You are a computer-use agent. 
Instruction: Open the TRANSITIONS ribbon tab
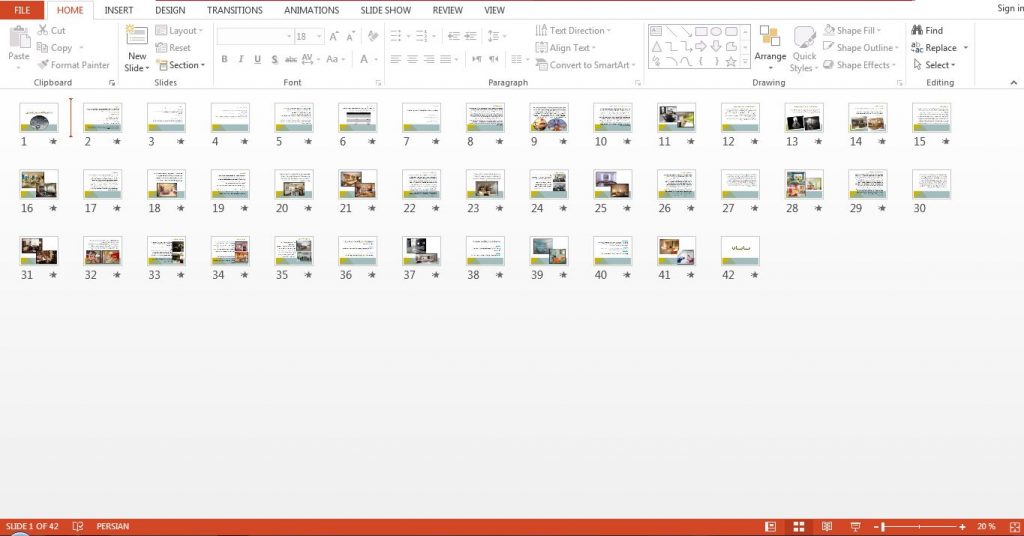[234, 10]
